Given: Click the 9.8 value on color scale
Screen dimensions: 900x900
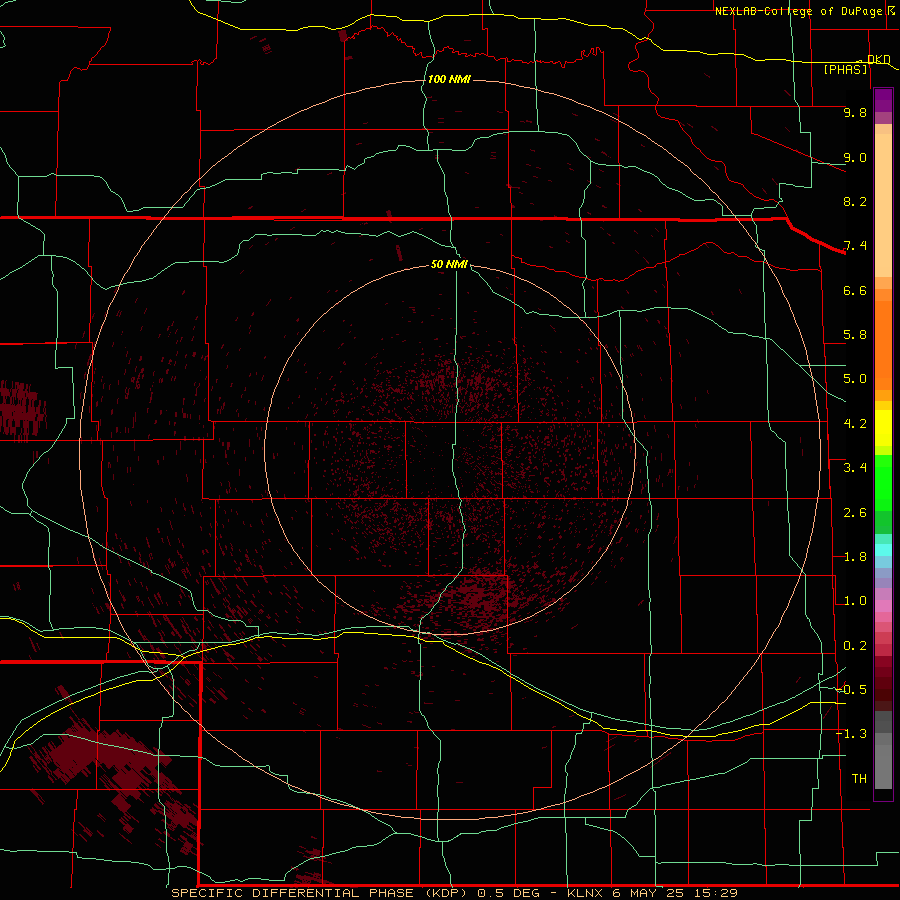Looking at the screenshot, I should pyautogui.click(x=855, y=112).
